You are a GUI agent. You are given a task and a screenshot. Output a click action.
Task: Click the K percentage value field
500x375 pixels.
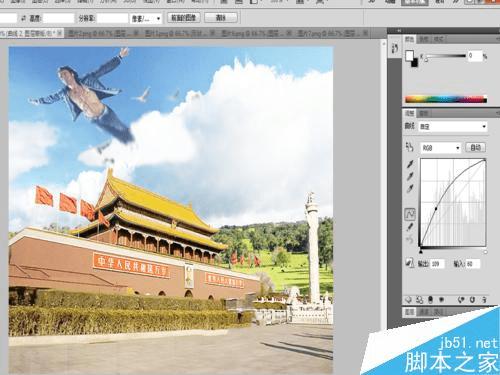474,56
